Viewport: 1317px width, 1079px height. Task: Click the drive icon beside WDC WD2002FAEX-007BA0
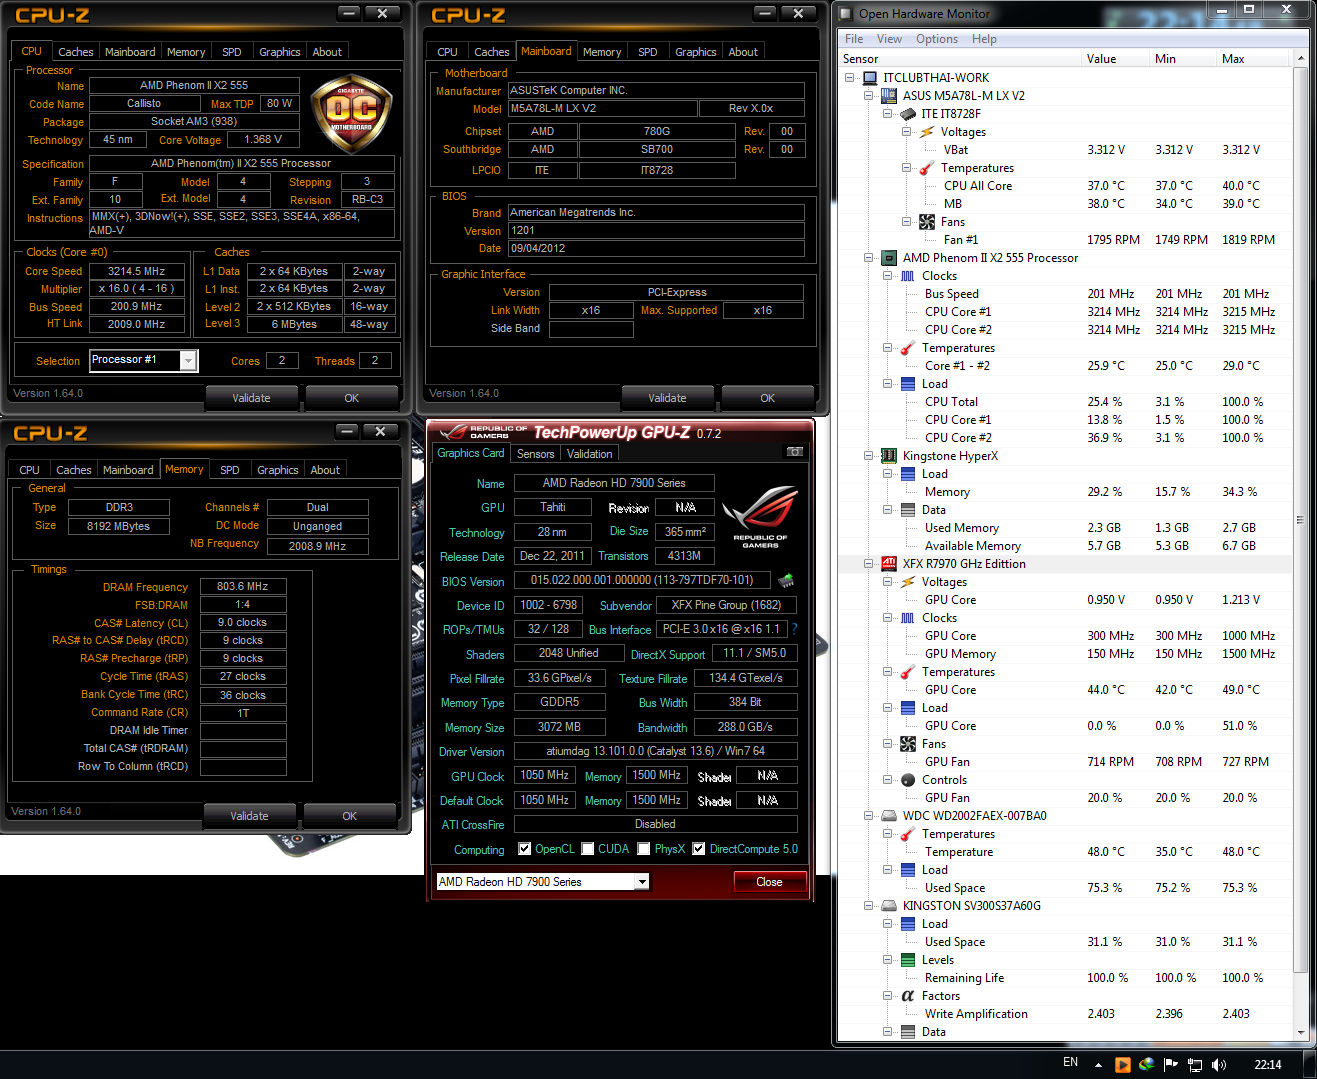coord(888,816)
